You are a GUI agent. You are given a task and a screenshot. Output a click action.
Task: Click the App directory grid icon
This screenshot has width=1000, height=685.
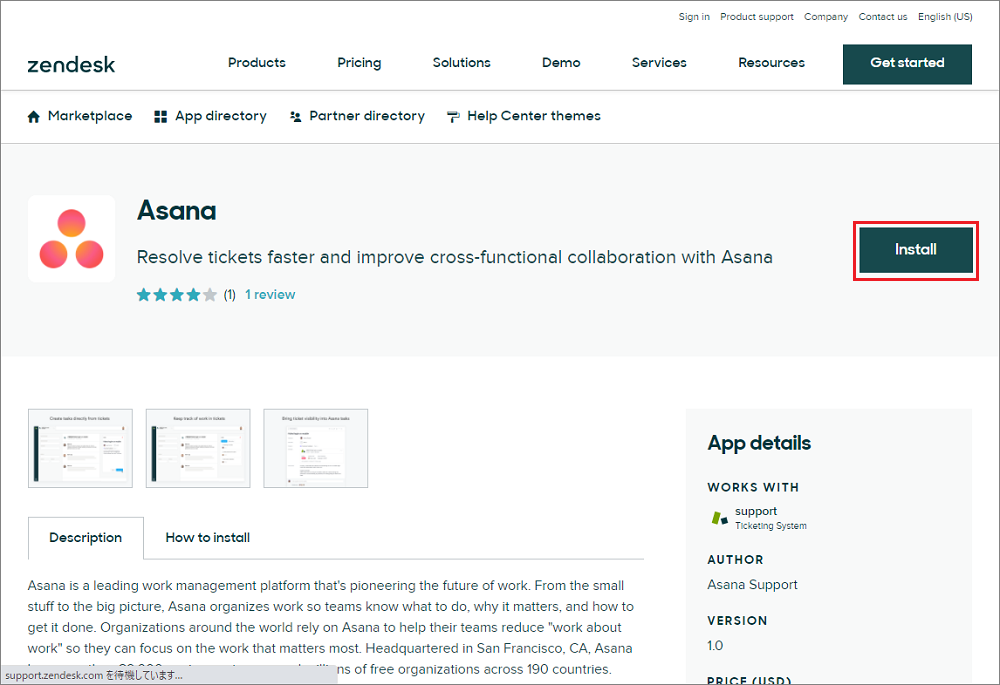[161, 117]
